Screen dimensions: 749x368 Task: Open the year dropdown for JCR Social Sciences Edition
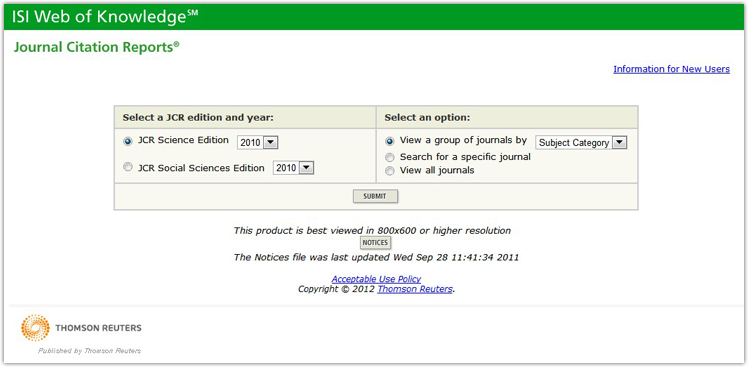(293, 168)
